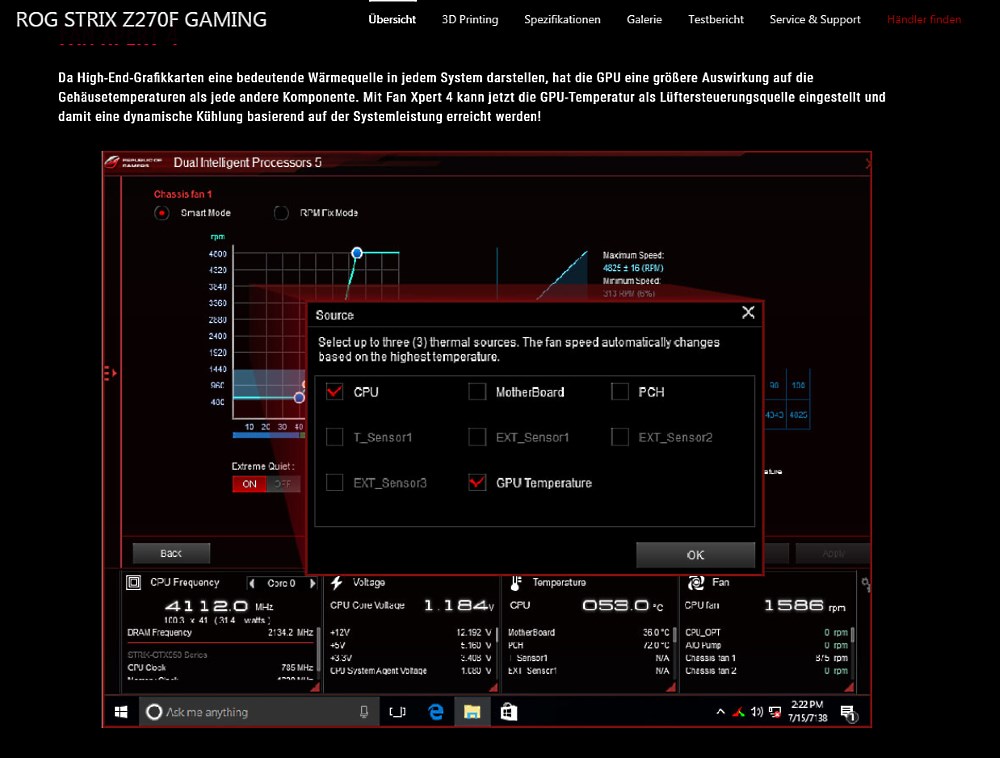
Task: Show previous core with left arrow
Action: coord(252,583)
